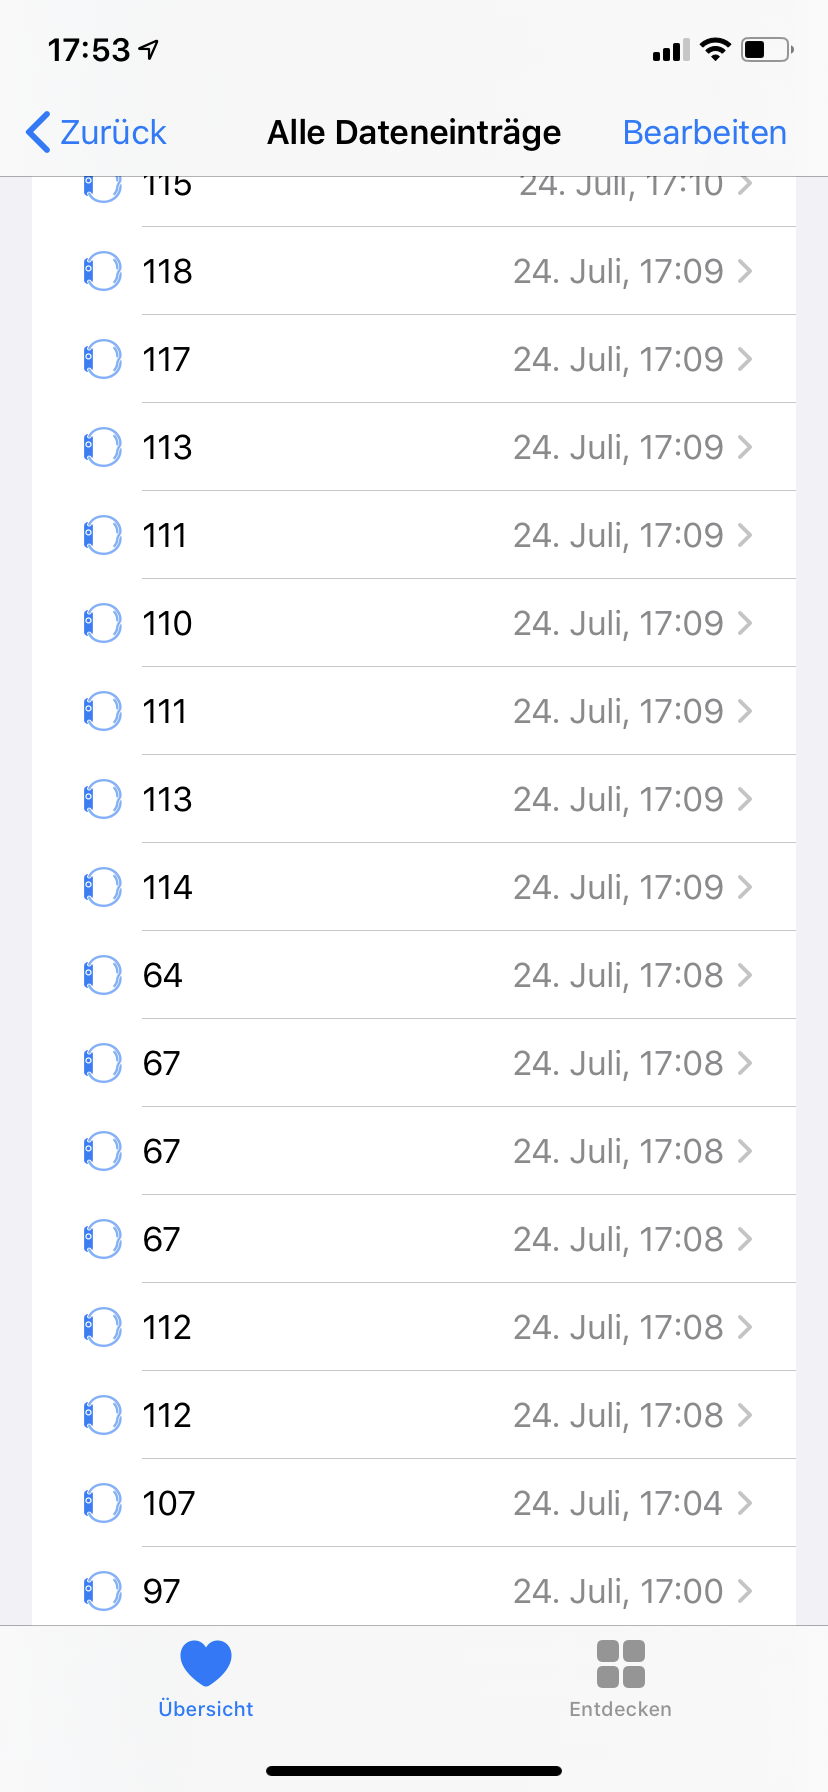This screenshot has width=828, height=1792.
Task: Tap Apple Watch icon beside entry 107
Action: [102, 1503]
